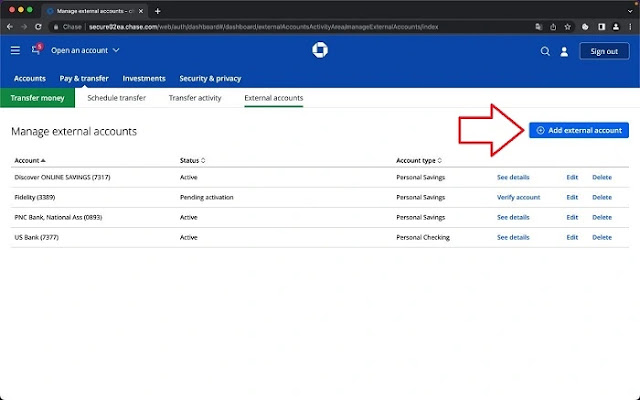
Task: Edit the US Bank (7377) account
Action: (x=572, y=237)
